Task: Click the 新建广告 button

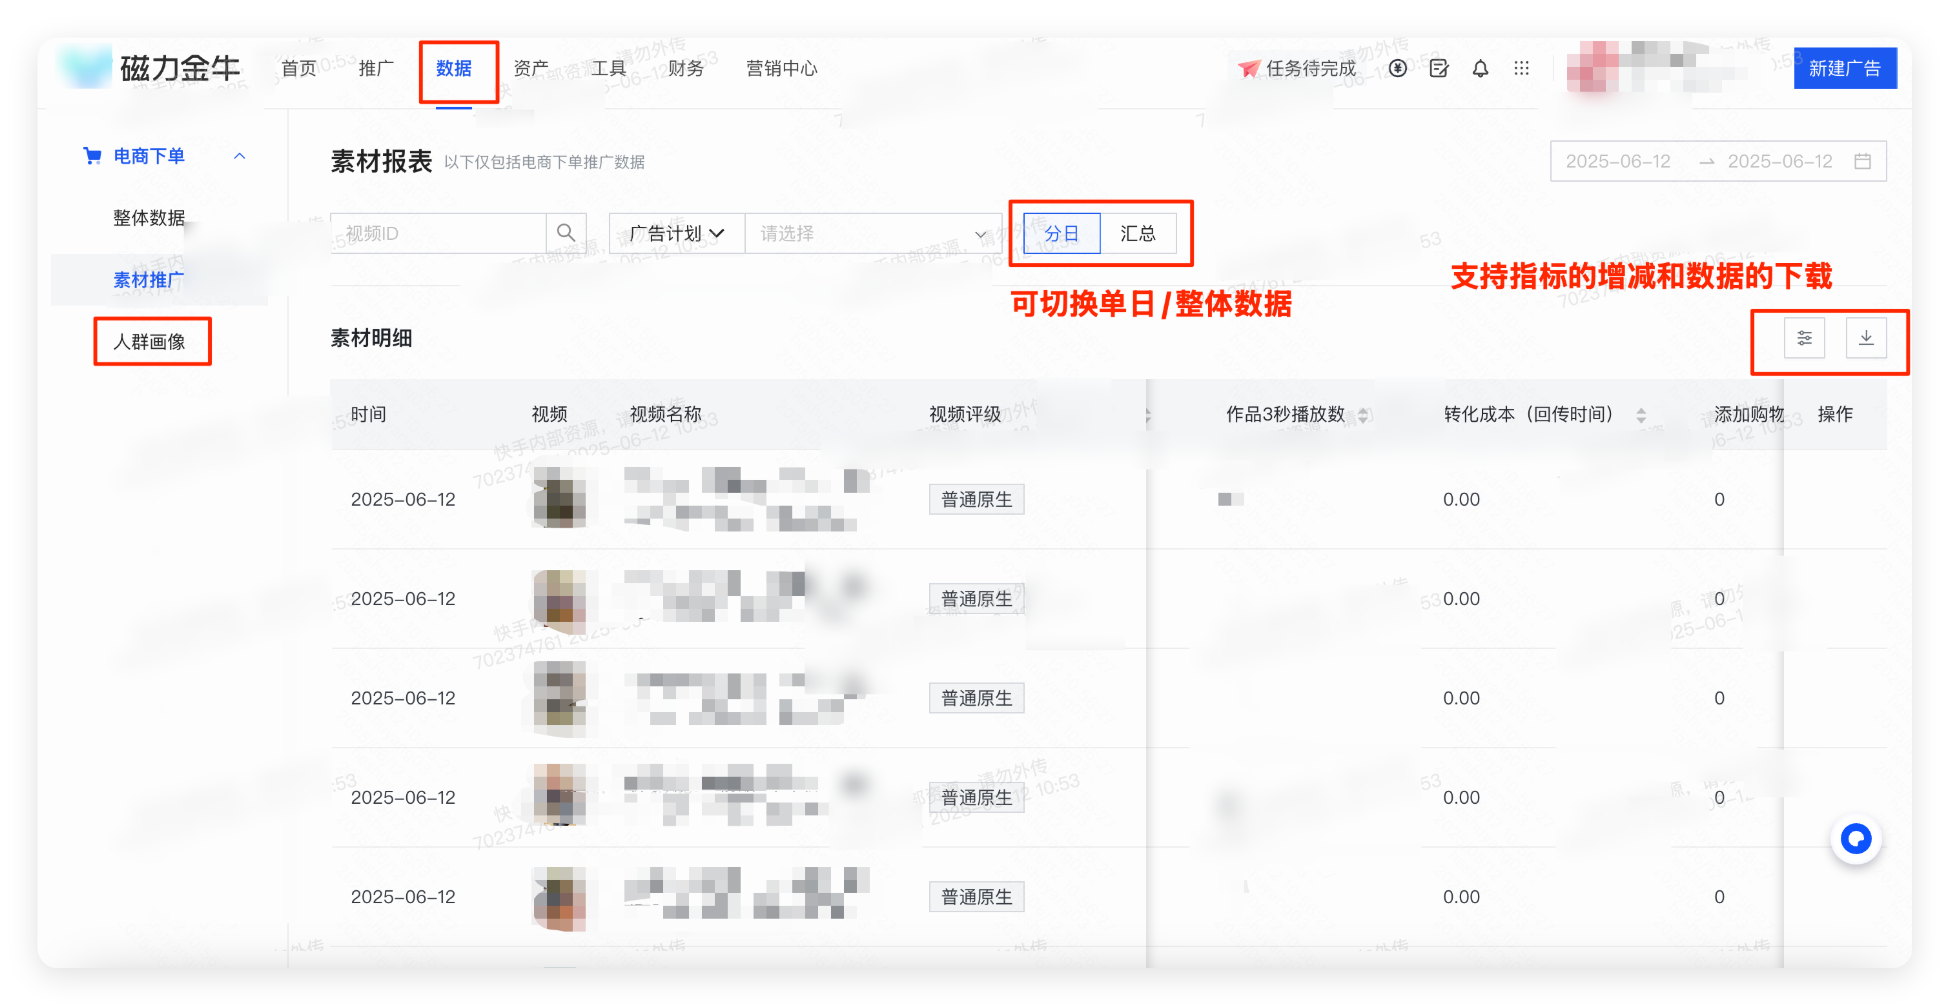Action: [x=1845, y=68]
